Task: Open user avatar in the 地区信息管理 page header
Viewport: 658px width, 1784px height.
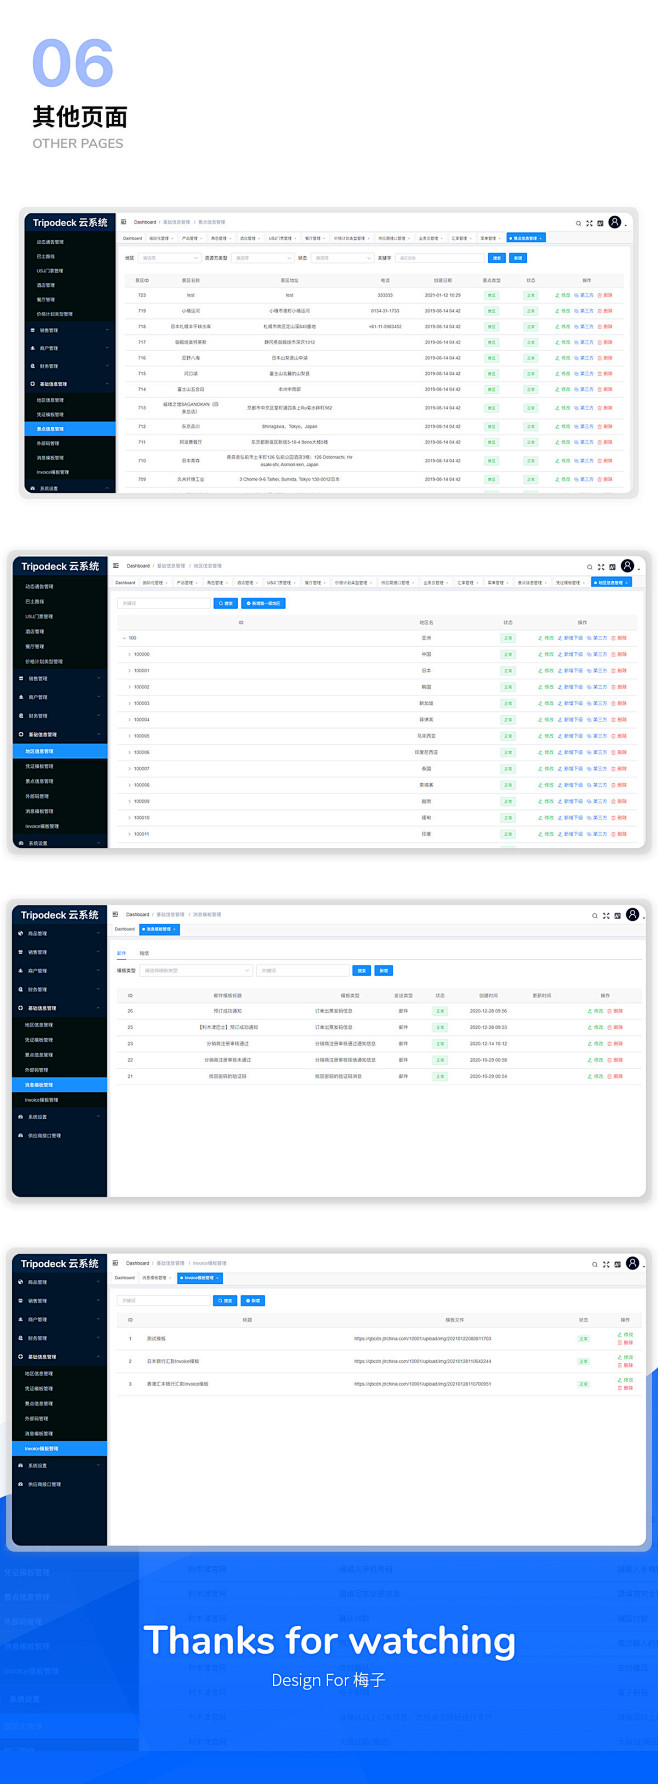Action: tap(627, 566)
